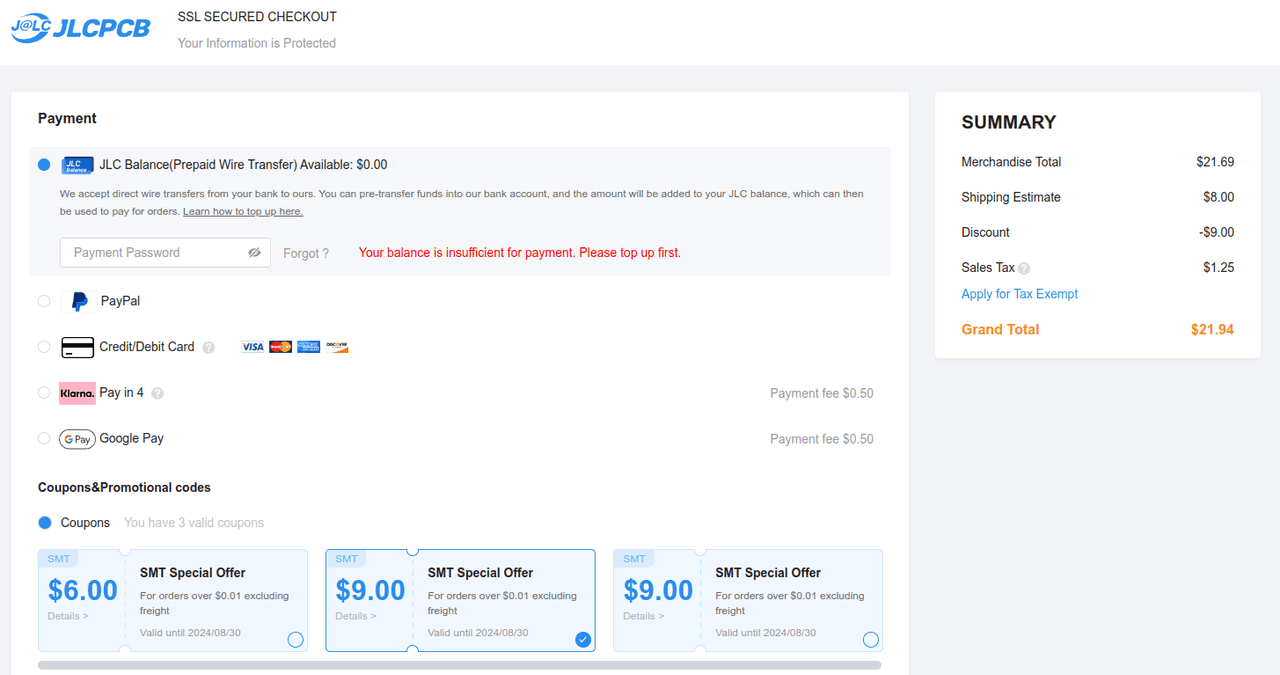Click the Google Pay logo icon
The width and height of the screenshot is (1280, 675).
click(77, 439)
